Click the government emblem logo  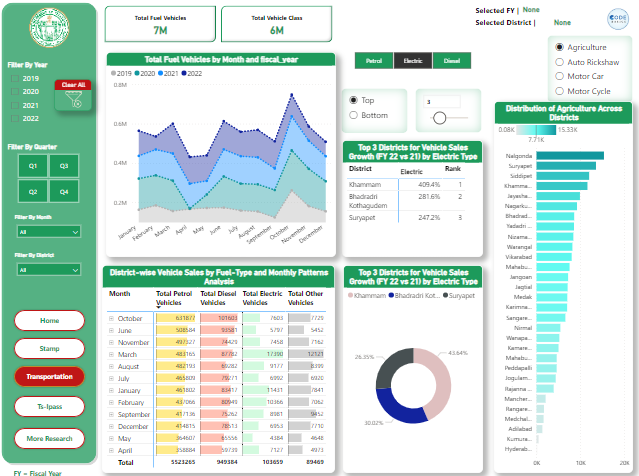click(50, 32)
